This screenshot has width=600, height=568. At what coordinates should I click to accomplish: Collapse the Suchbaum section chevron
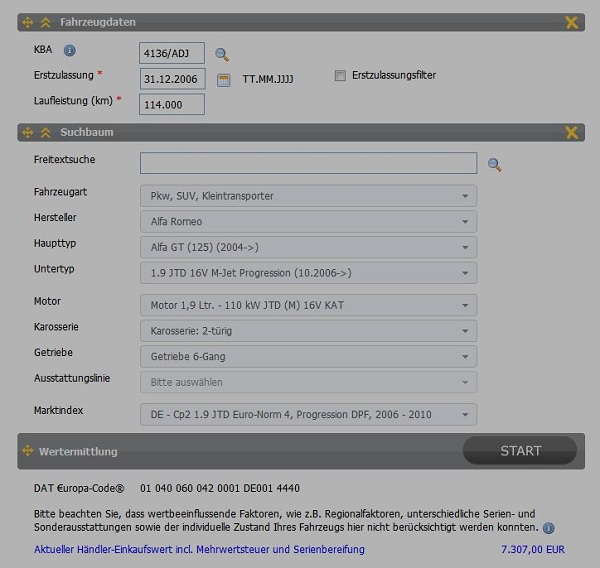[45, 132]
